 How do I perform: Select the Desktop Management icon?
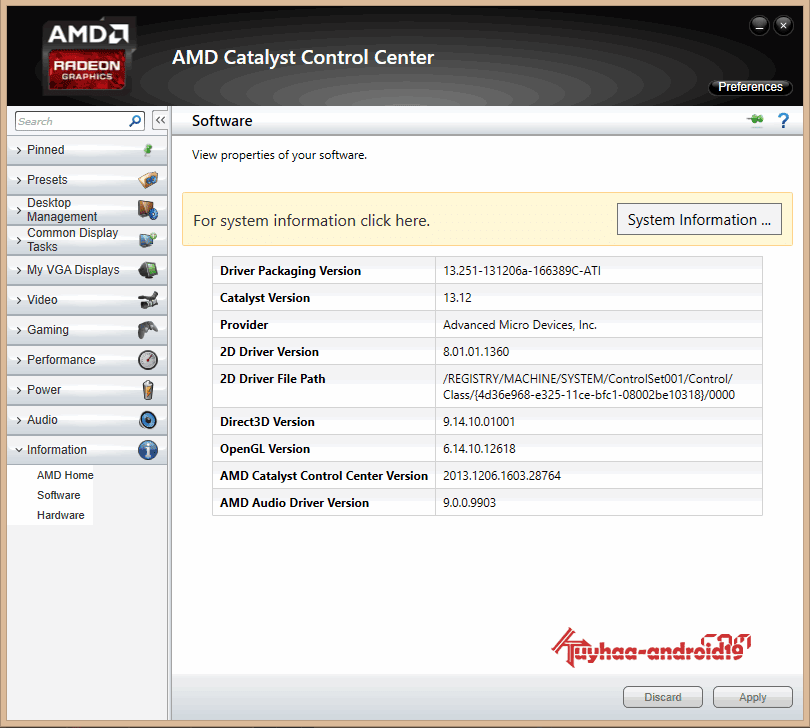(x=148, y=209)
